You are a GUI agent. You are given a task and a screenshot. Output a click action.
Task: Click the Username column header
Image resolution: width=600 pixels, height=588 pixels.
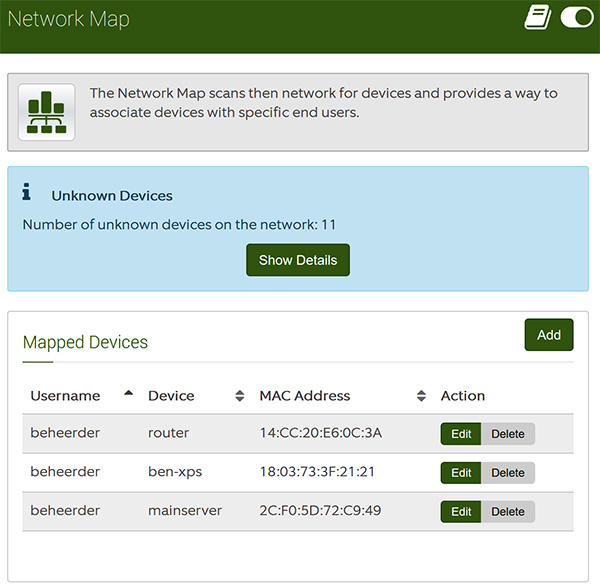pos(65,396)
